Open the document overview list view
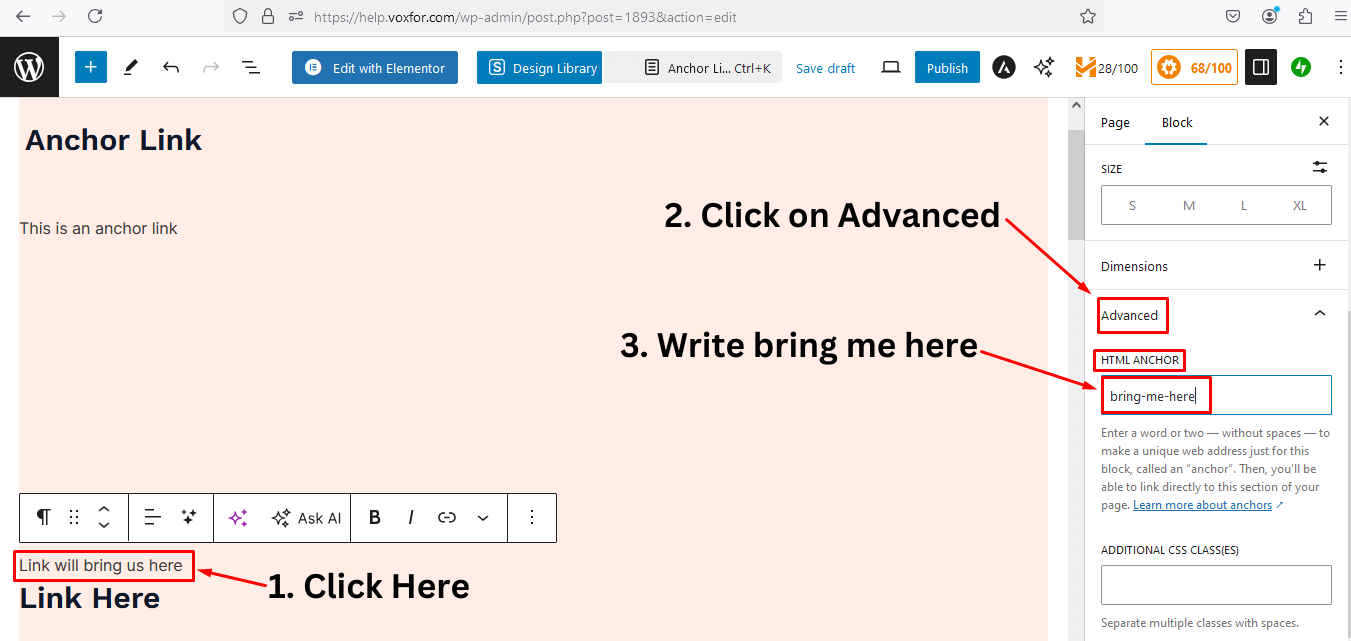Screen dimensions: 1351x641 click(250, 67)
